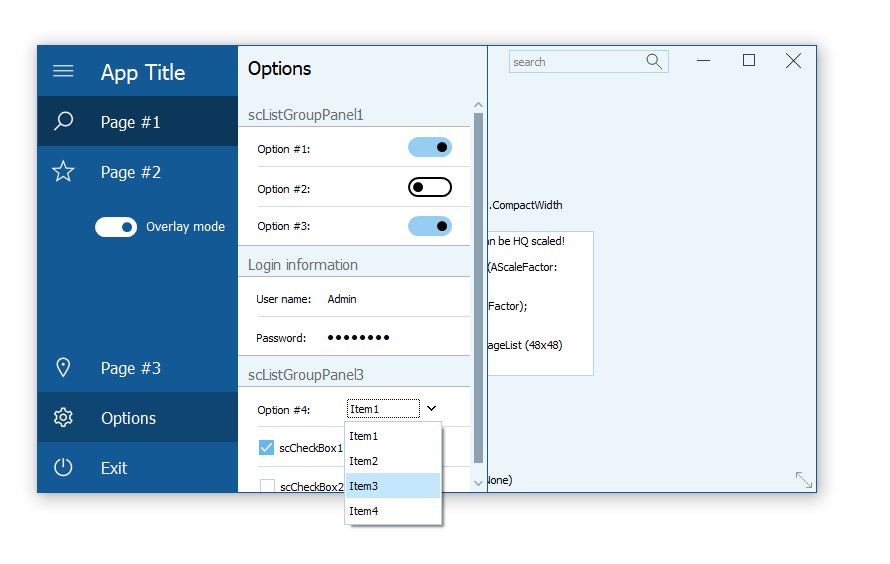Select Item2 from the dropdown list
Screen dimensions: 890x564
coord(393,461)
